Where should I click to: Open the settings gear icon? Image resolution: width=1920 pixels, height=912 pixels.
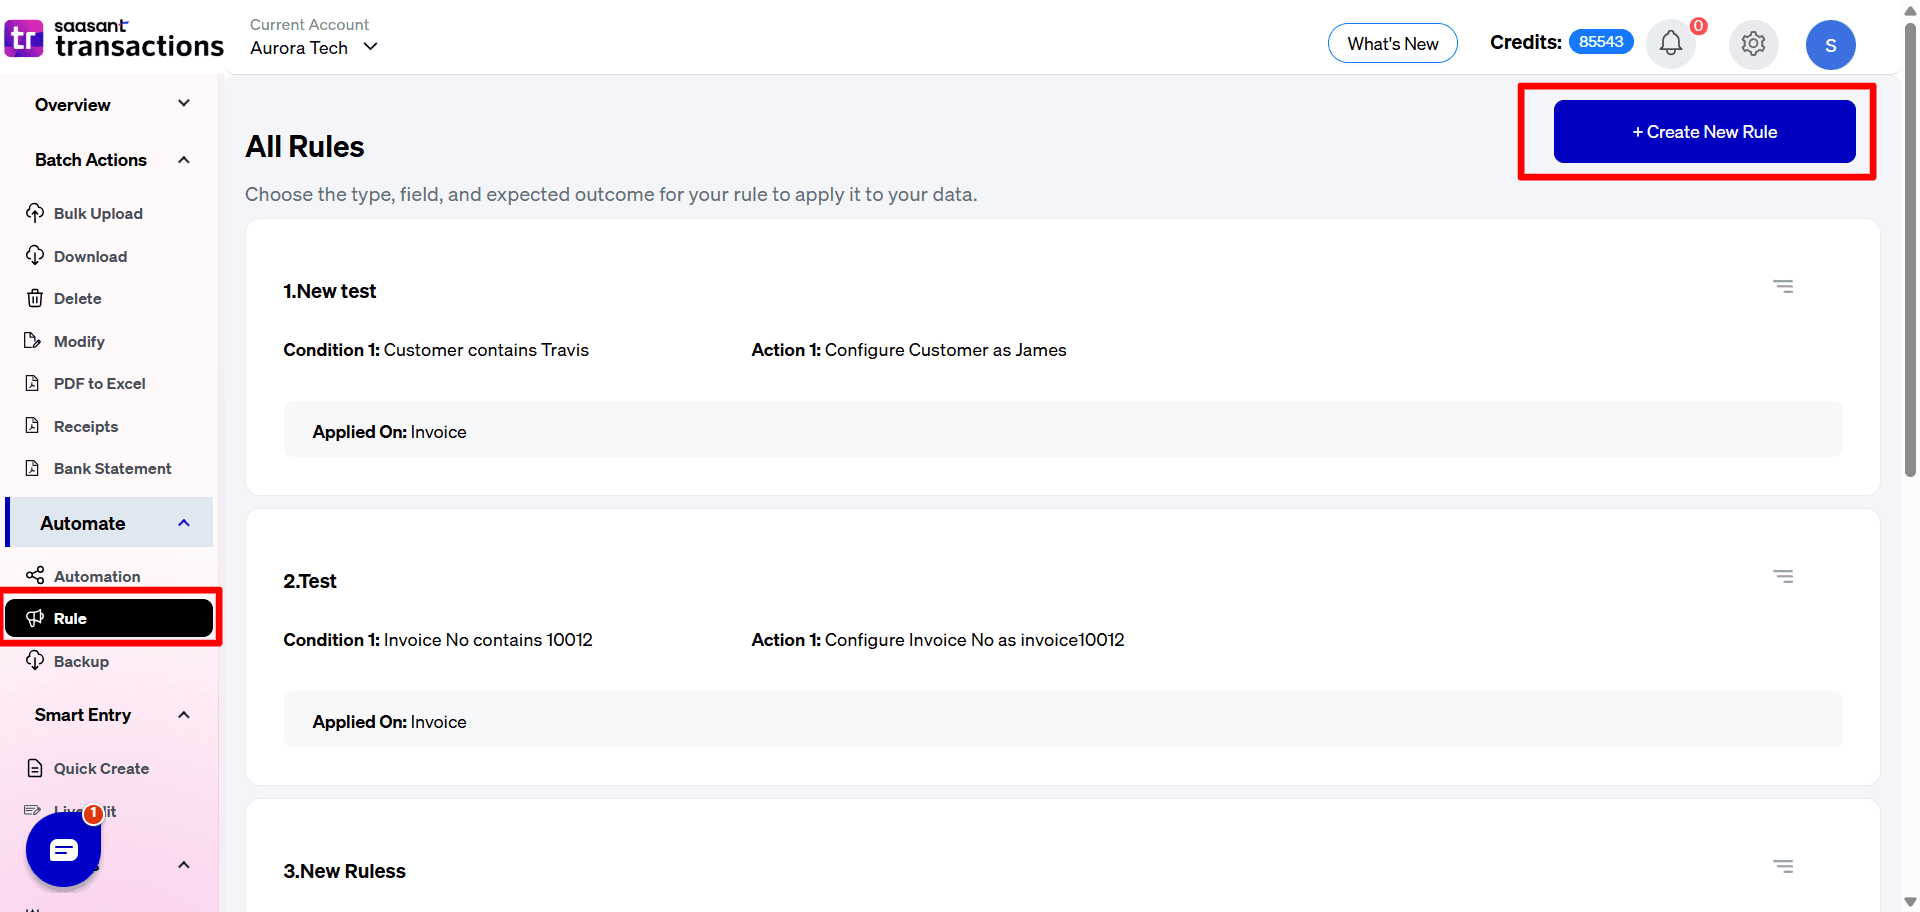1753,44
